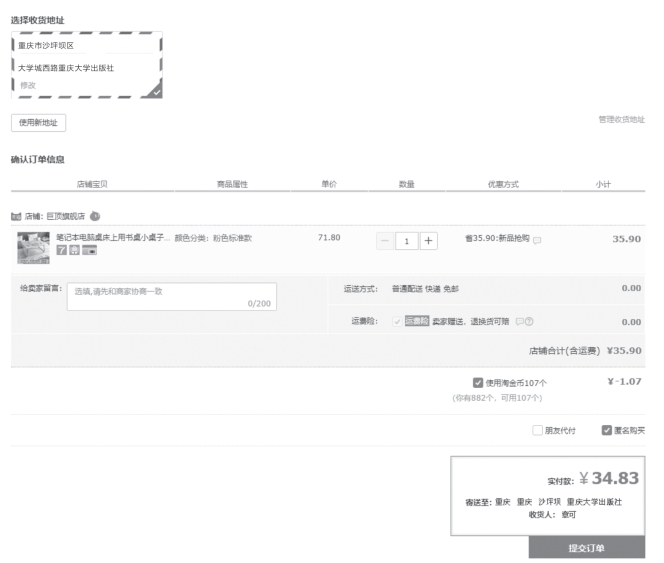This screenshot has width=664, height=563.
Task: Click the help question icon next to 退换货可赔
Action: point(529,321)
